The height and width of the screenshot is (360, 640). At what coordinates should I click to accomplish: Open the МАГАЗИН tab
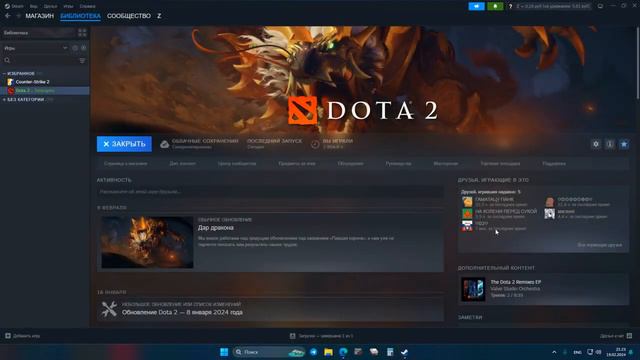(40, 16)
